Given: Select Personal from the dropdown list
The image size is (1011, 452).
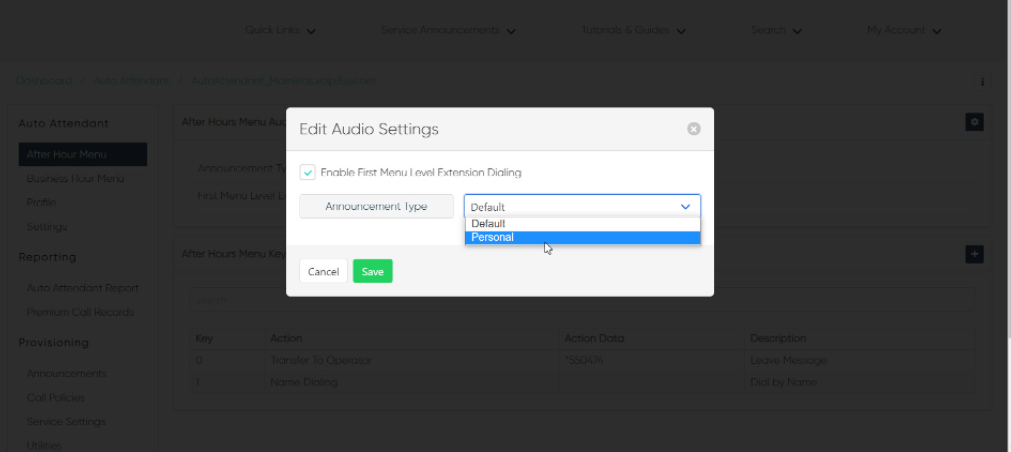Looking at the screenshot, I should (x=582, y=237).
